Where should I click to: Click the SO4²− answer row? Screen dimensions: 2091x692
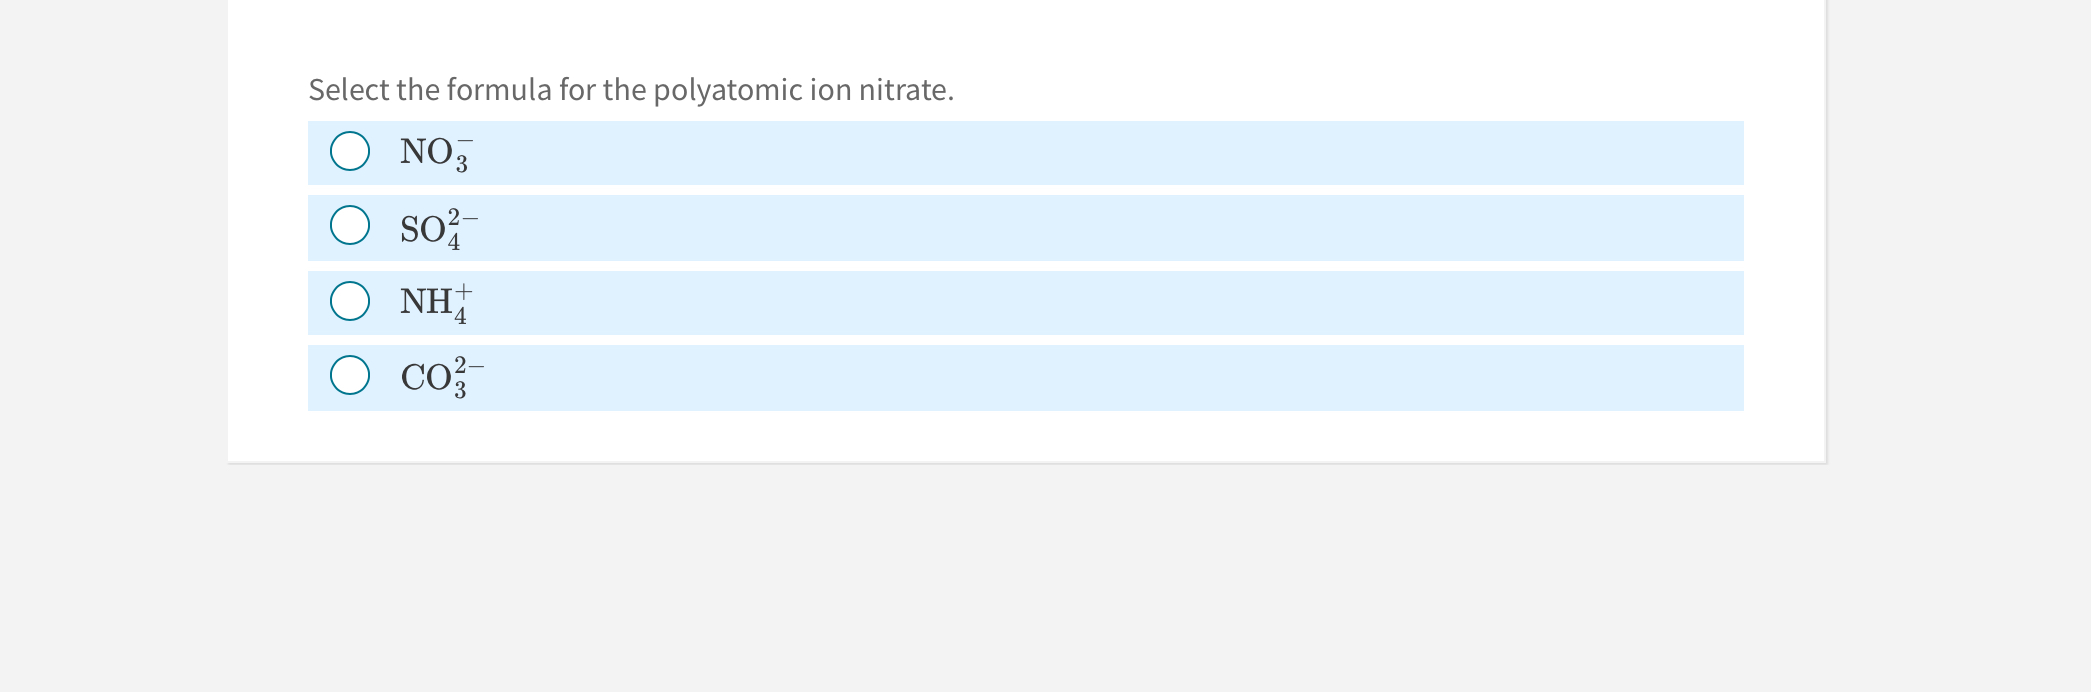(x=900, y=227)
